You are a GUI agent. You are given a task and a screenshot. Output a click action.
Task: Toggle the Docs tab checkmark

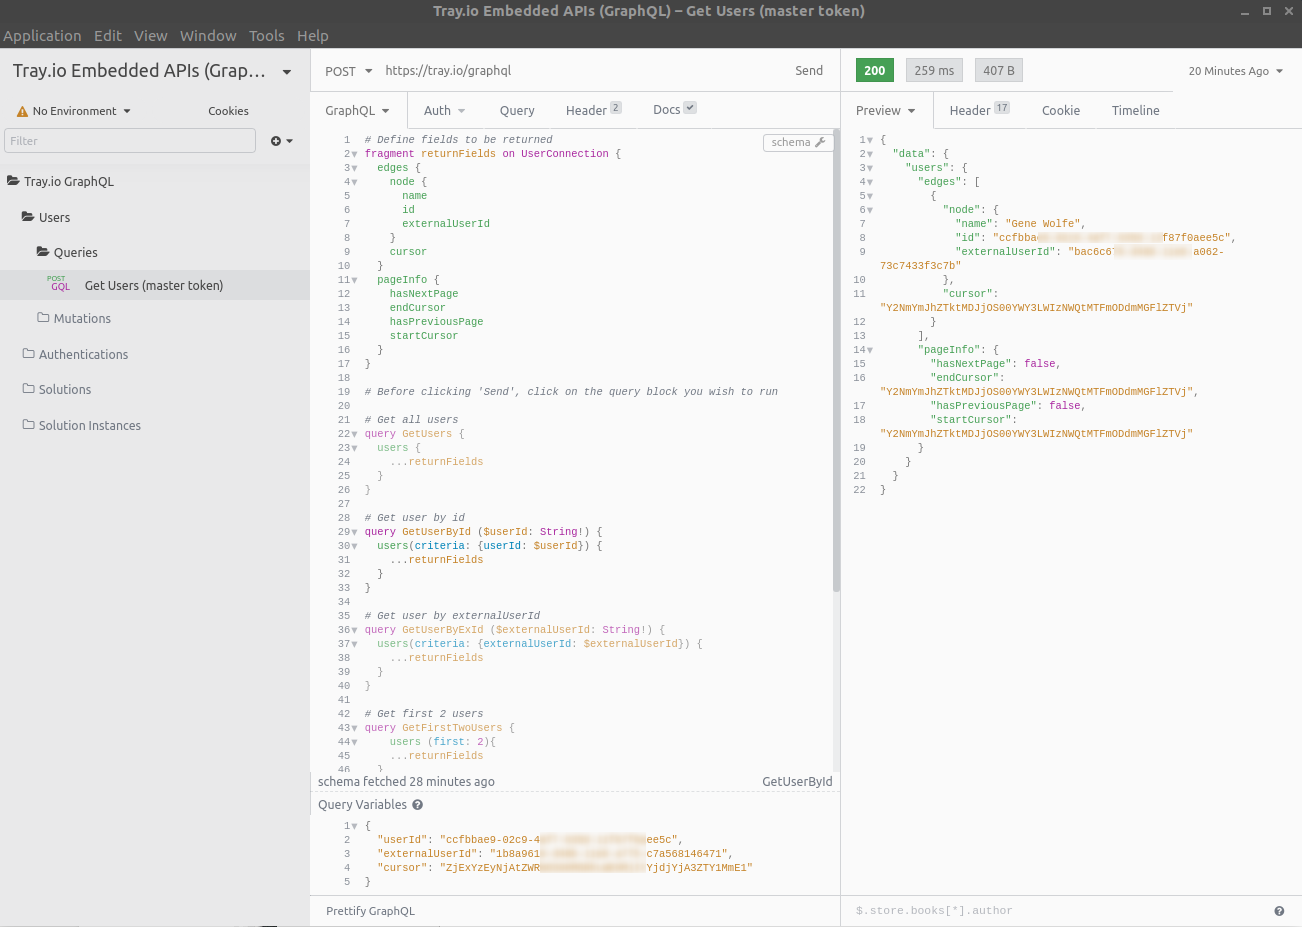point(690,108)
